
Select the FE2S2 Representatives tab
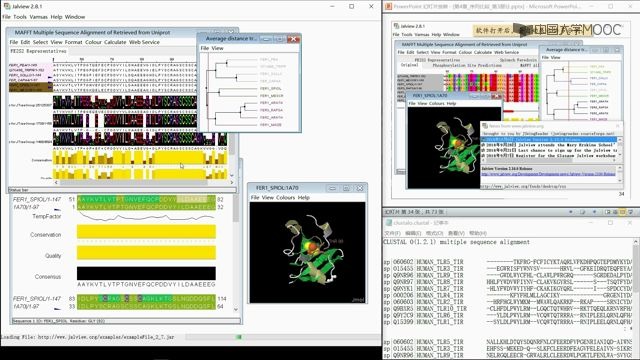[38, 51]
